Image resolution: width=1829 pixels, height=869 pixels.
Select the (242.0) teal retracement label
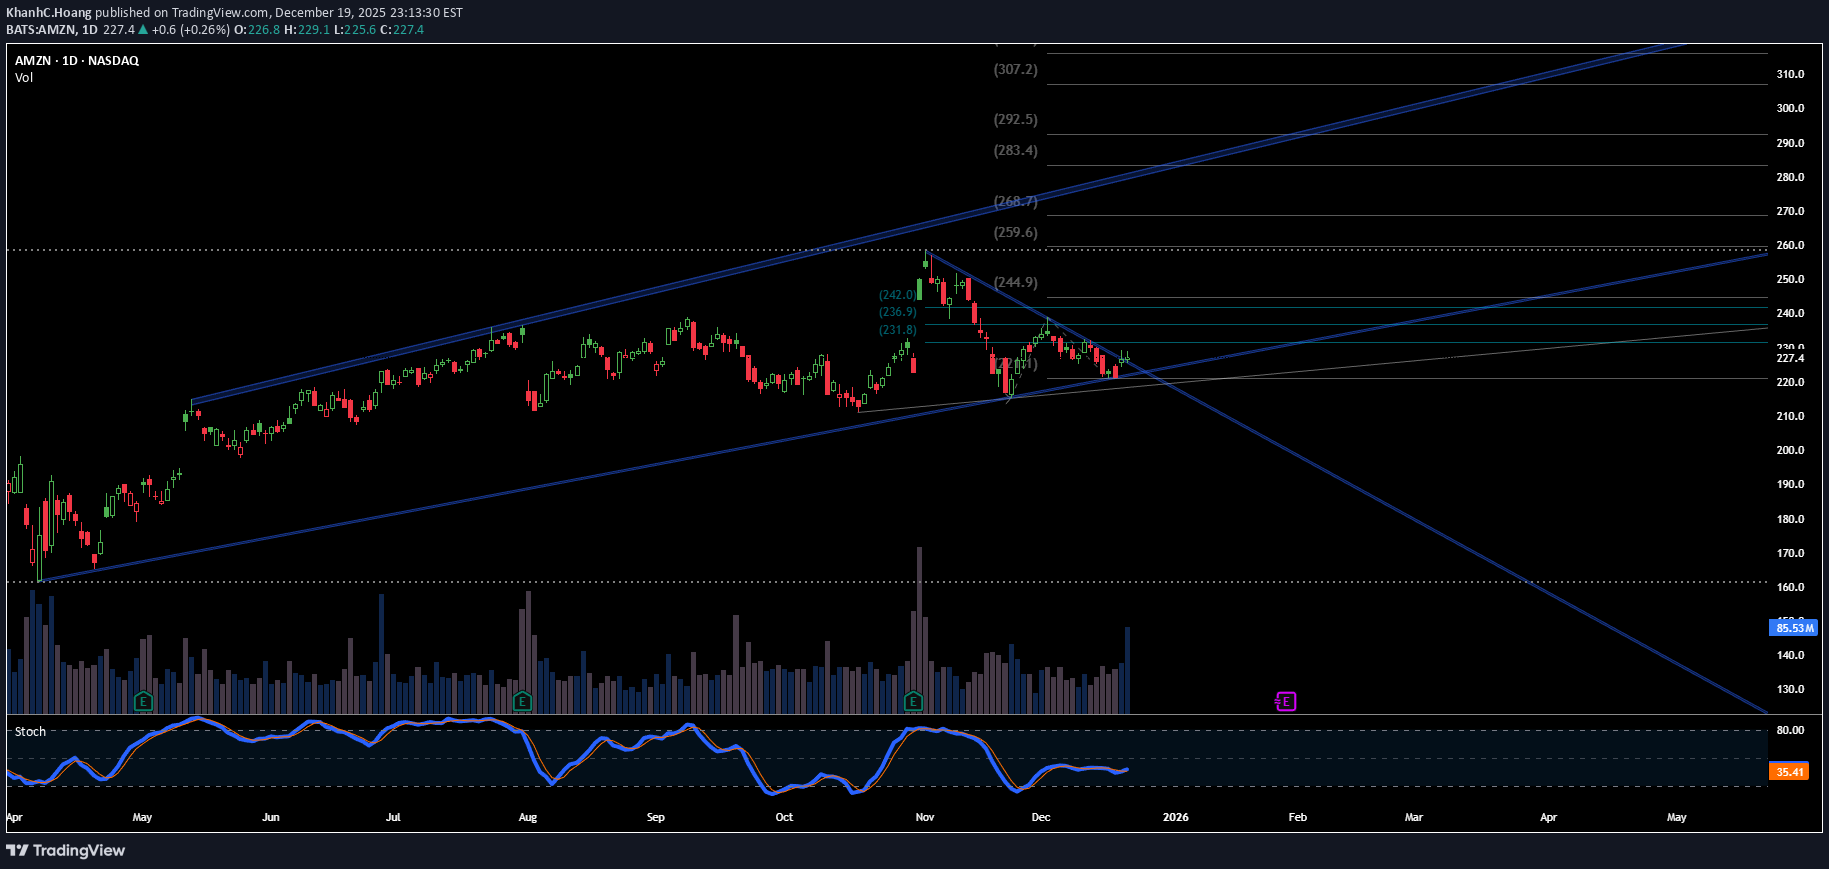pyautogui.click(x=897, y=295)
